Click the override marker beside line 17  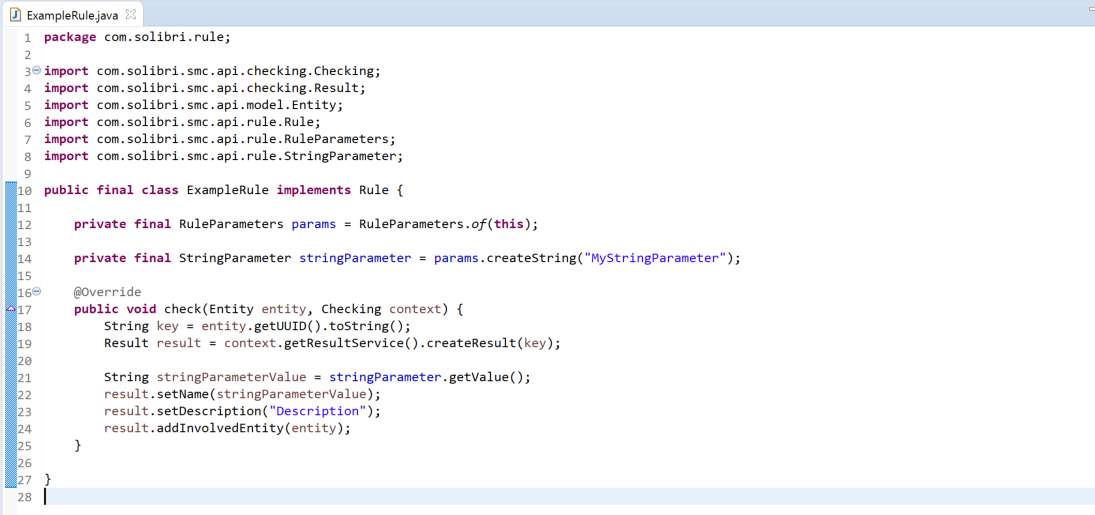pos(11,309)
